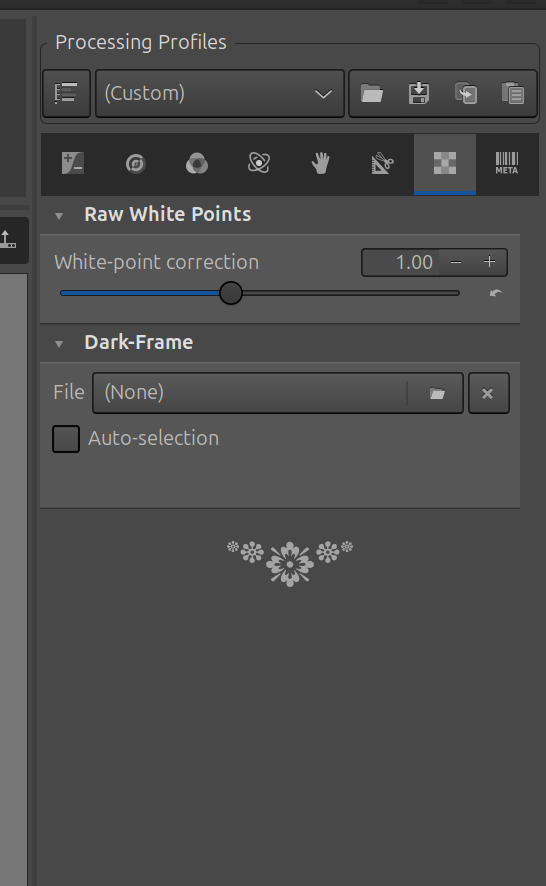Viewport: 546px width, 886px height.
Task: Copy processing profile to clipboard
Action: pos(466,93)
